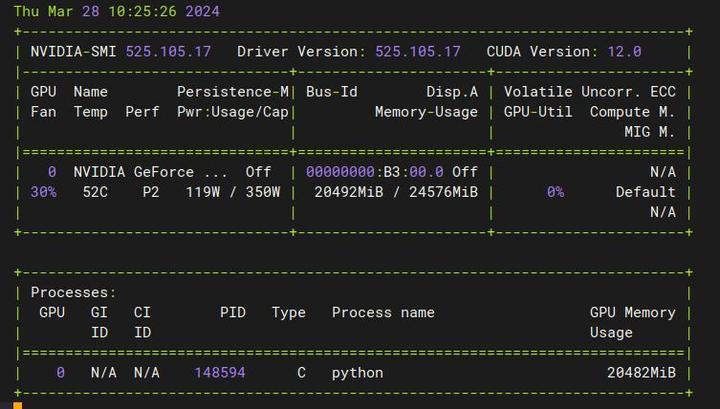Click the Processes: section header
Image resolution: width=720 pixels, height=409 pixels.
(x=74, y=292)
